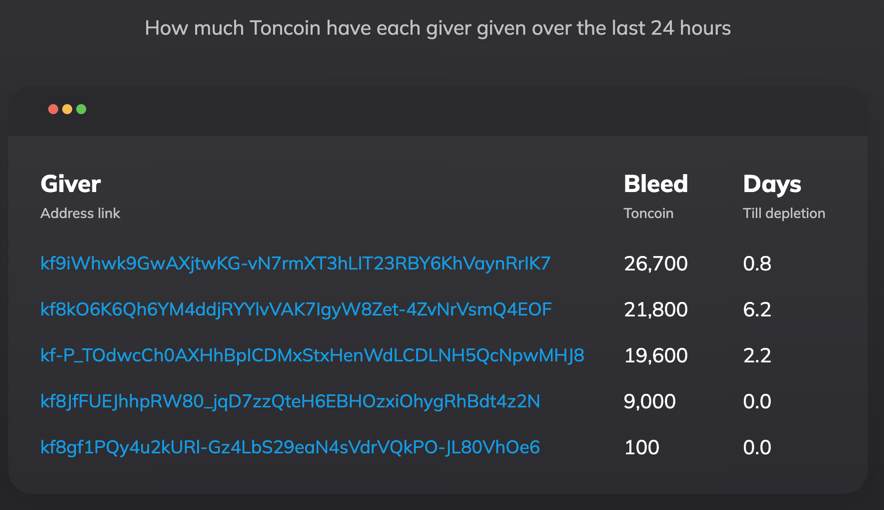Select the 21,800 bleed value
Image resolution: width=884 pixels, height=510 pixels.
point(656,309)
